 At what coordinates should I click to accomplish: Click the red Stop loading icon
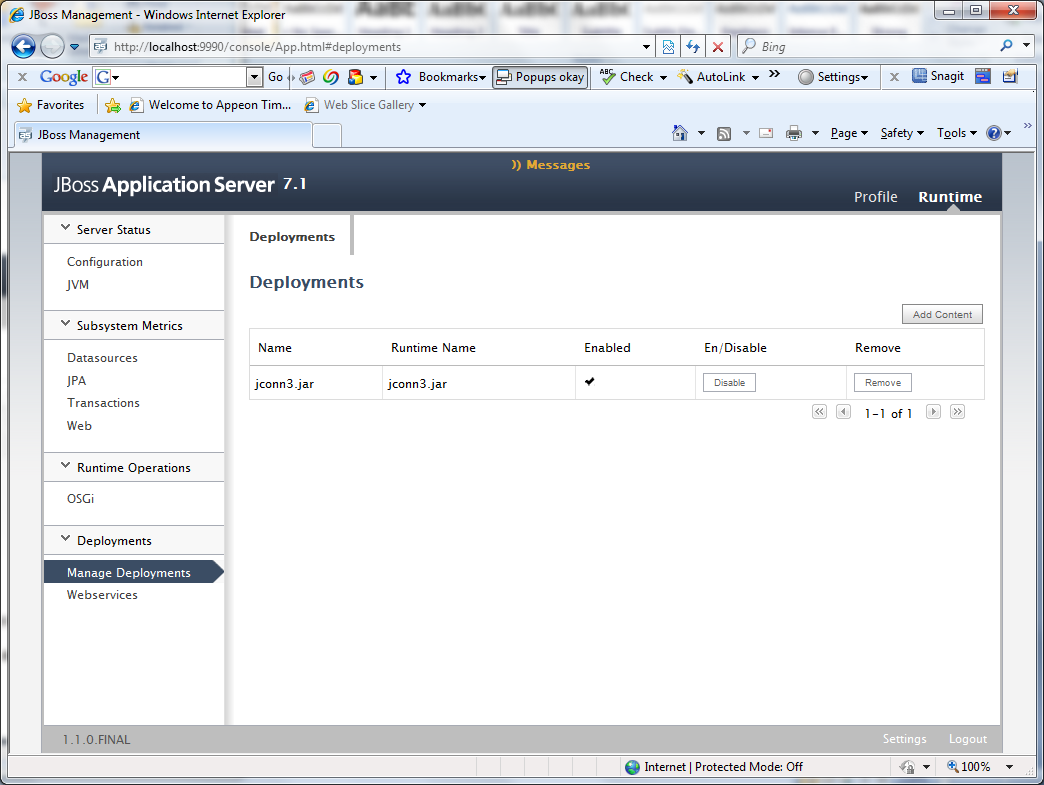coord(718,47)
